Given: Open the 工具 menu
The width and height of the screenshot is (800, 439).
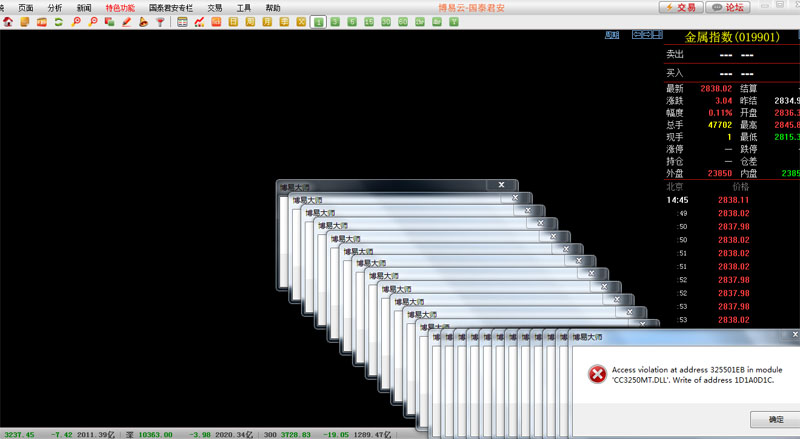Looking at the screenshot, I should point(244,8).
